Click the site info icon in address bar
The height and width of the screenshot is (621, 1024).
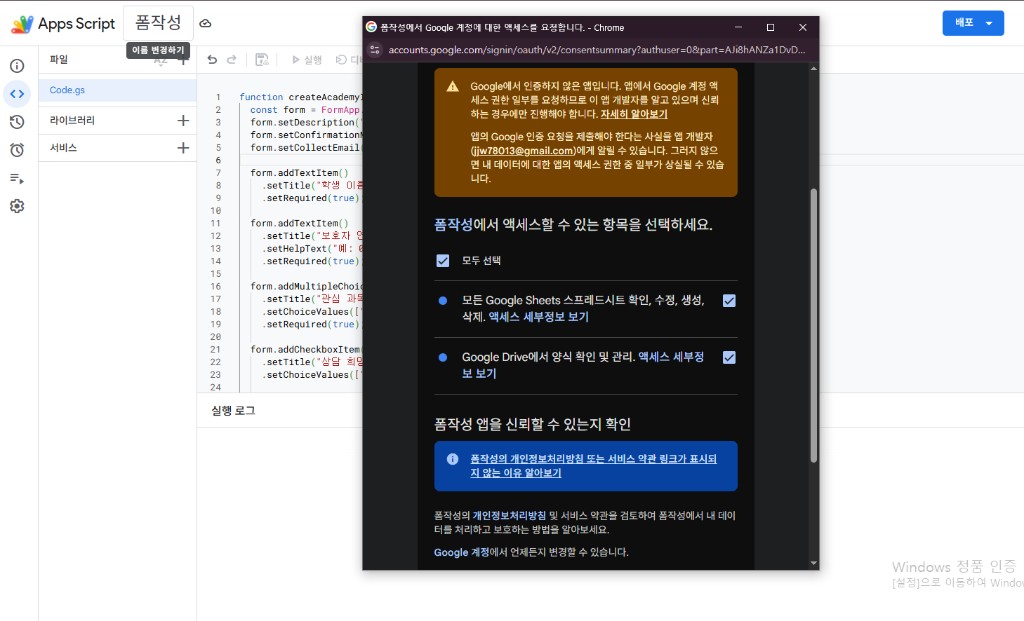point(375,50)
